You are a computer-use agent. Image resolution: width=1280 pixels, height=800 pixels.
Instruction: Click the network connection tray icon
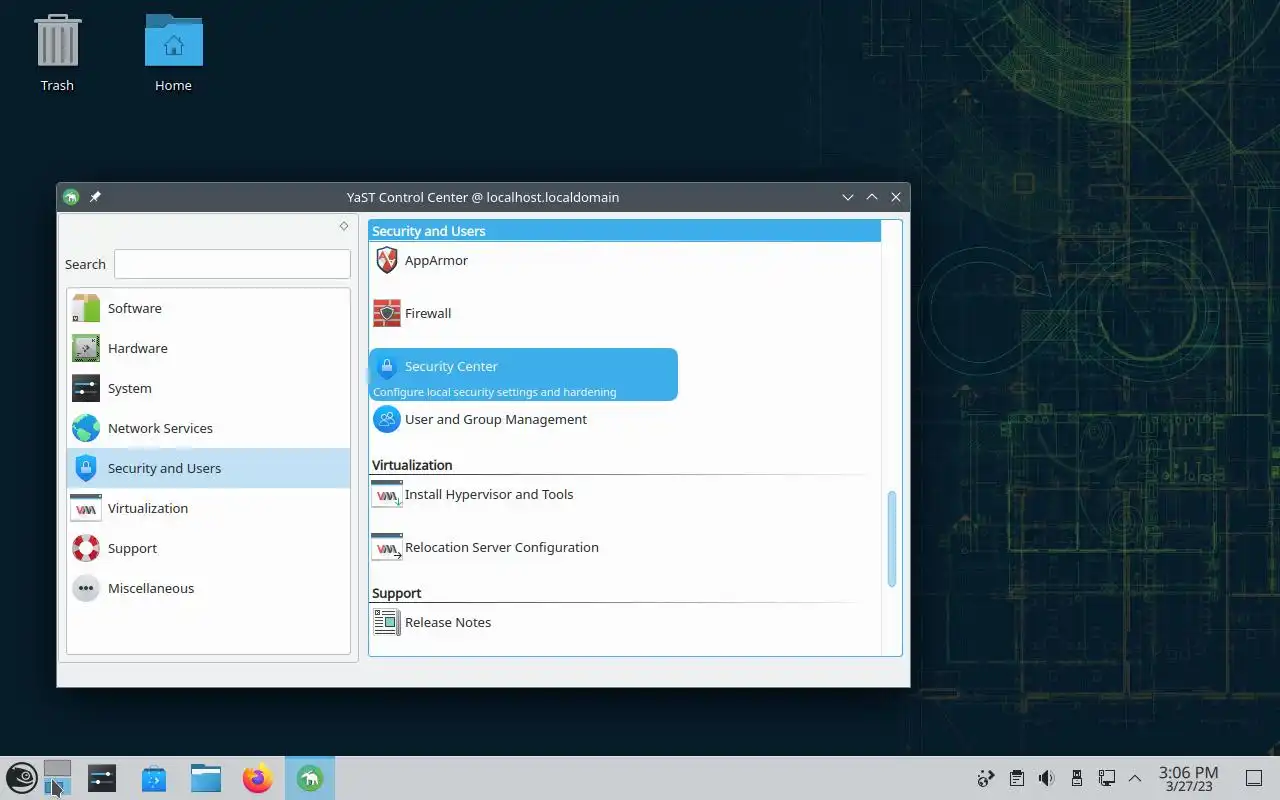pos(1106,778)
